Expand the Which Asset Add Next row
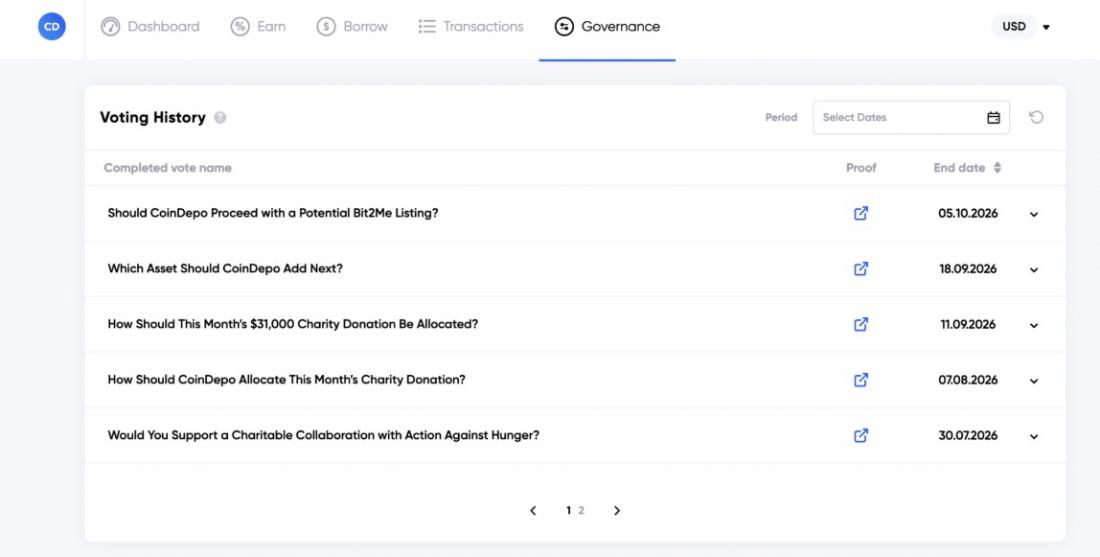1100x557 pixels. [x=1034, y=269]
